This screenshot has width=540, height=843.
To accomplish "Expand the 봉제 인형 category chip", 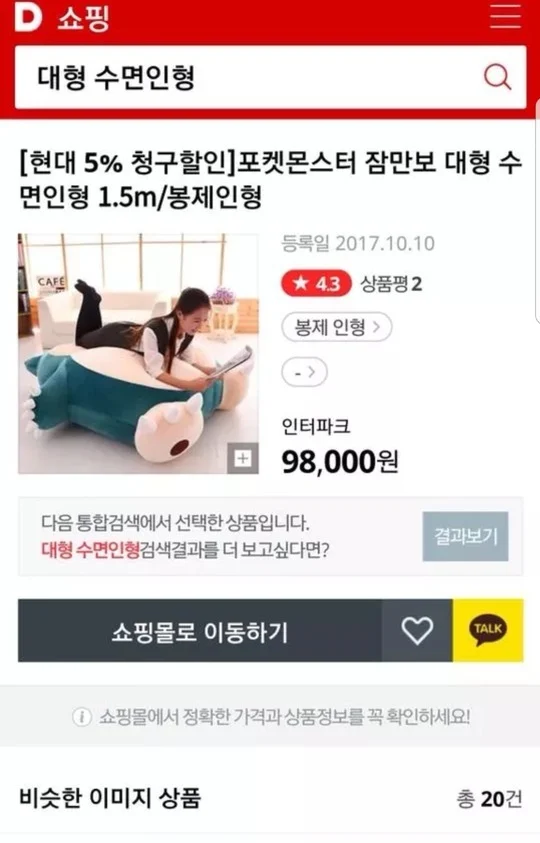I will (x=337, y=327).
